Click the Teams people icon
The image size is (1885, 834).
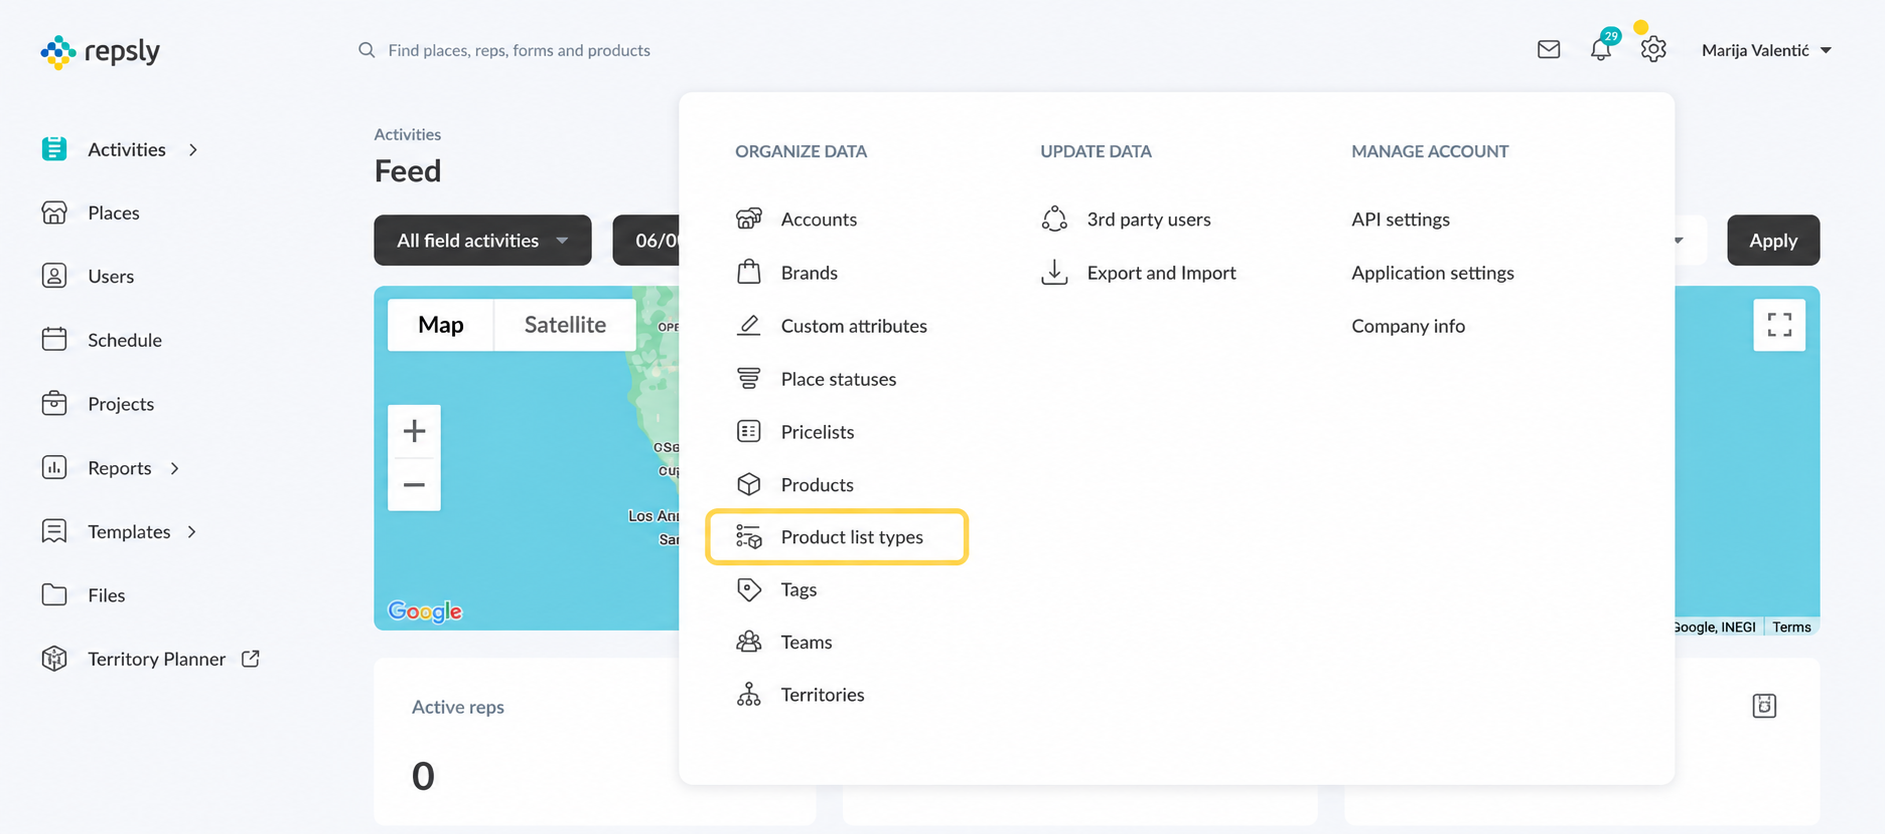point(749,642)
